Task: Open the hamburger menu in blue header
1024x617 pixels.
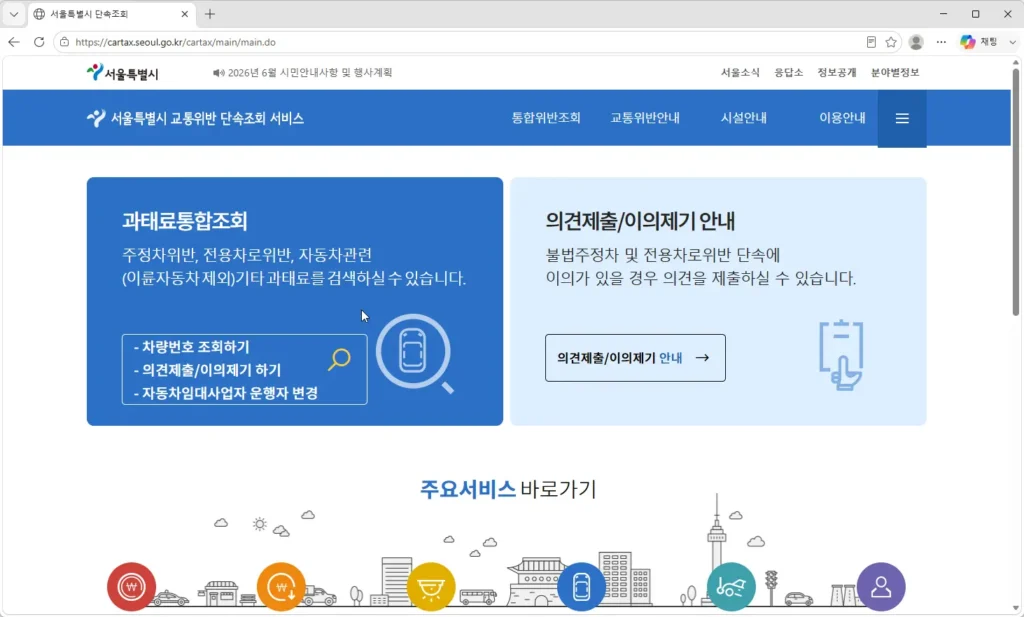Action: 902,118
